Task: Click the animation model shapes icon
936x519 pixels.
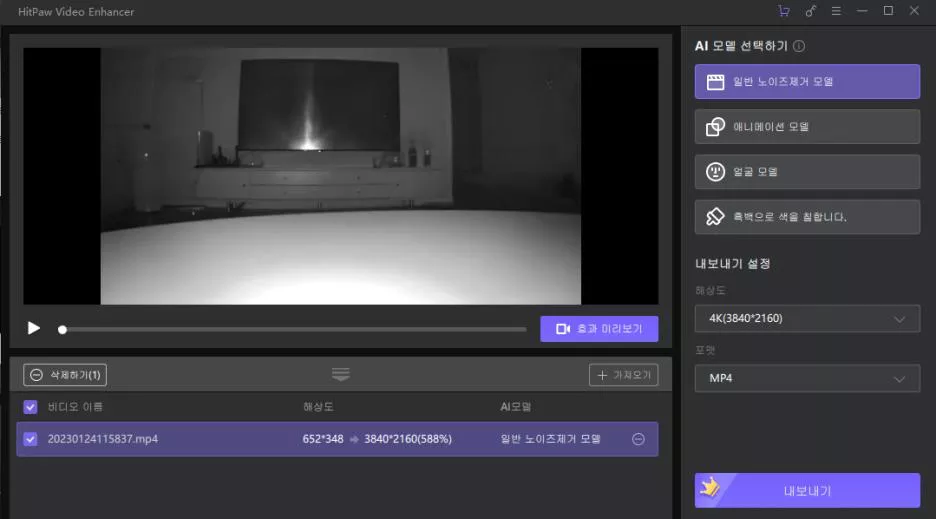Action: coord(715,127)
